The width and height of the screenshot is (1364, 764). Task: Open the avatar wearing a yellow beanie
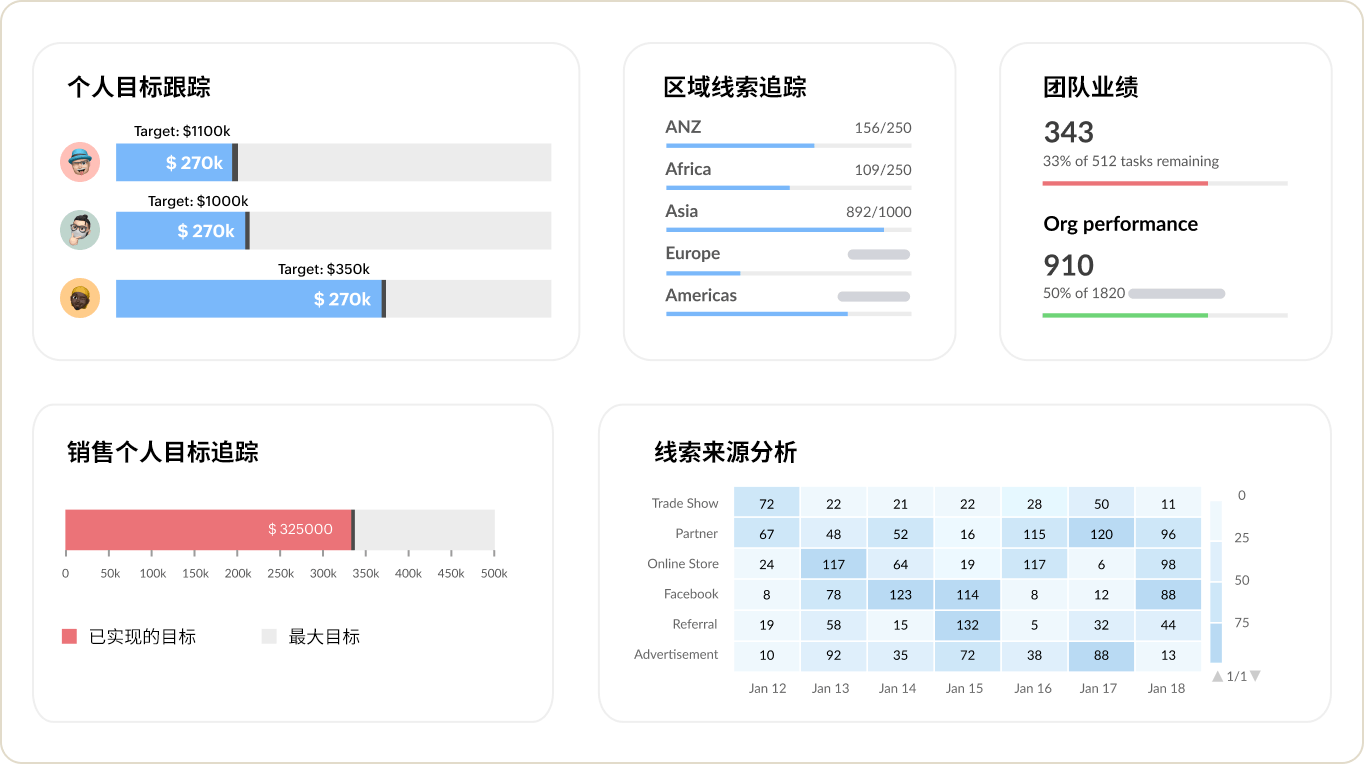coord(79,298)
